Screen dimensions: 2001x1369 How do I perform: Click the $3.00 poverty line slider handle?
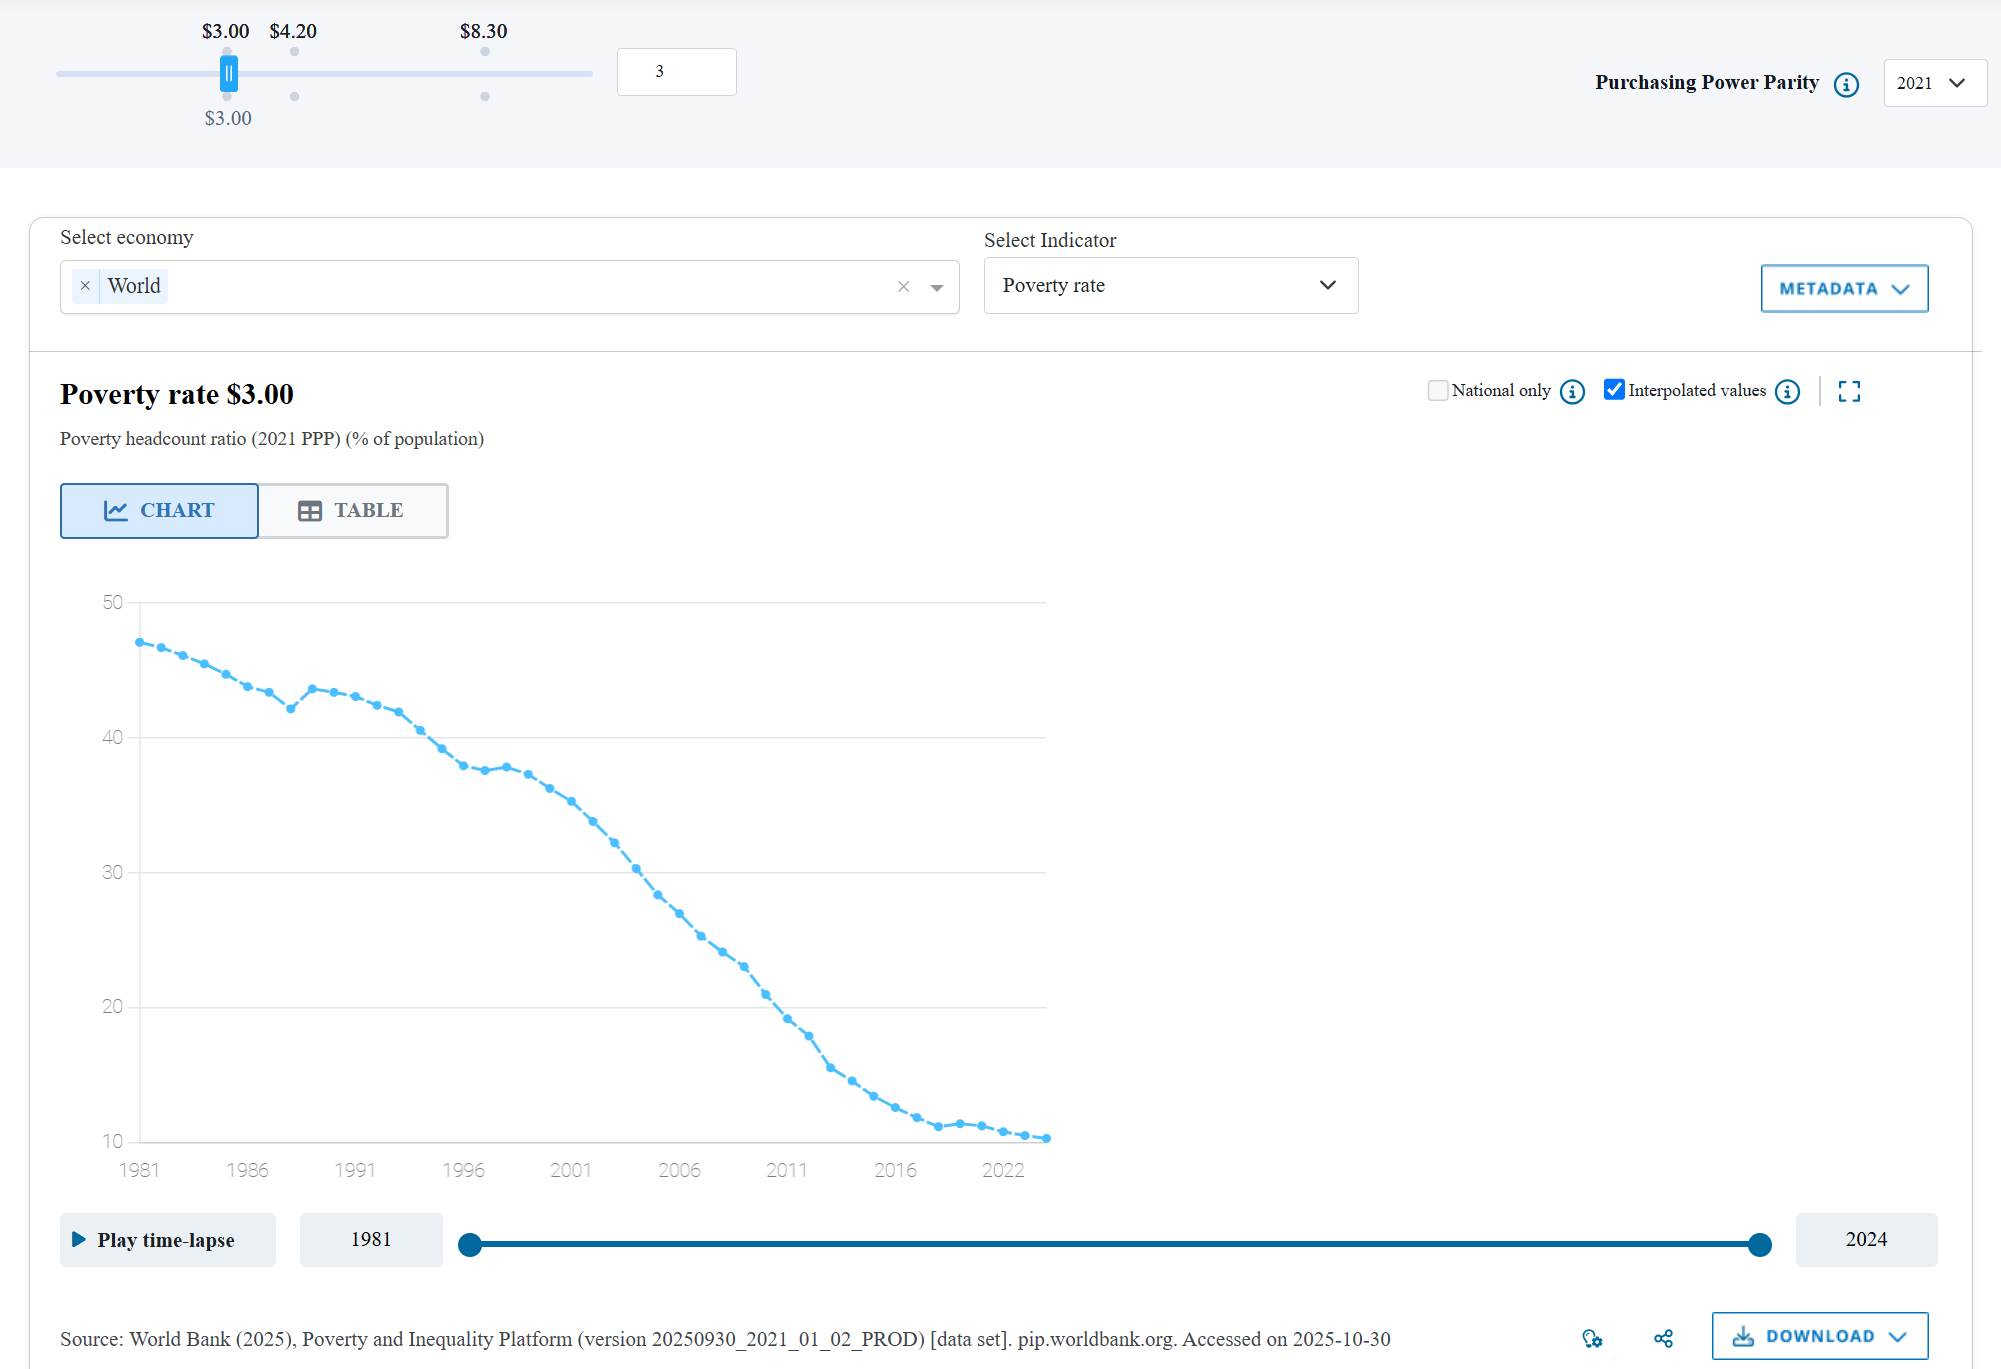point(229,74)
